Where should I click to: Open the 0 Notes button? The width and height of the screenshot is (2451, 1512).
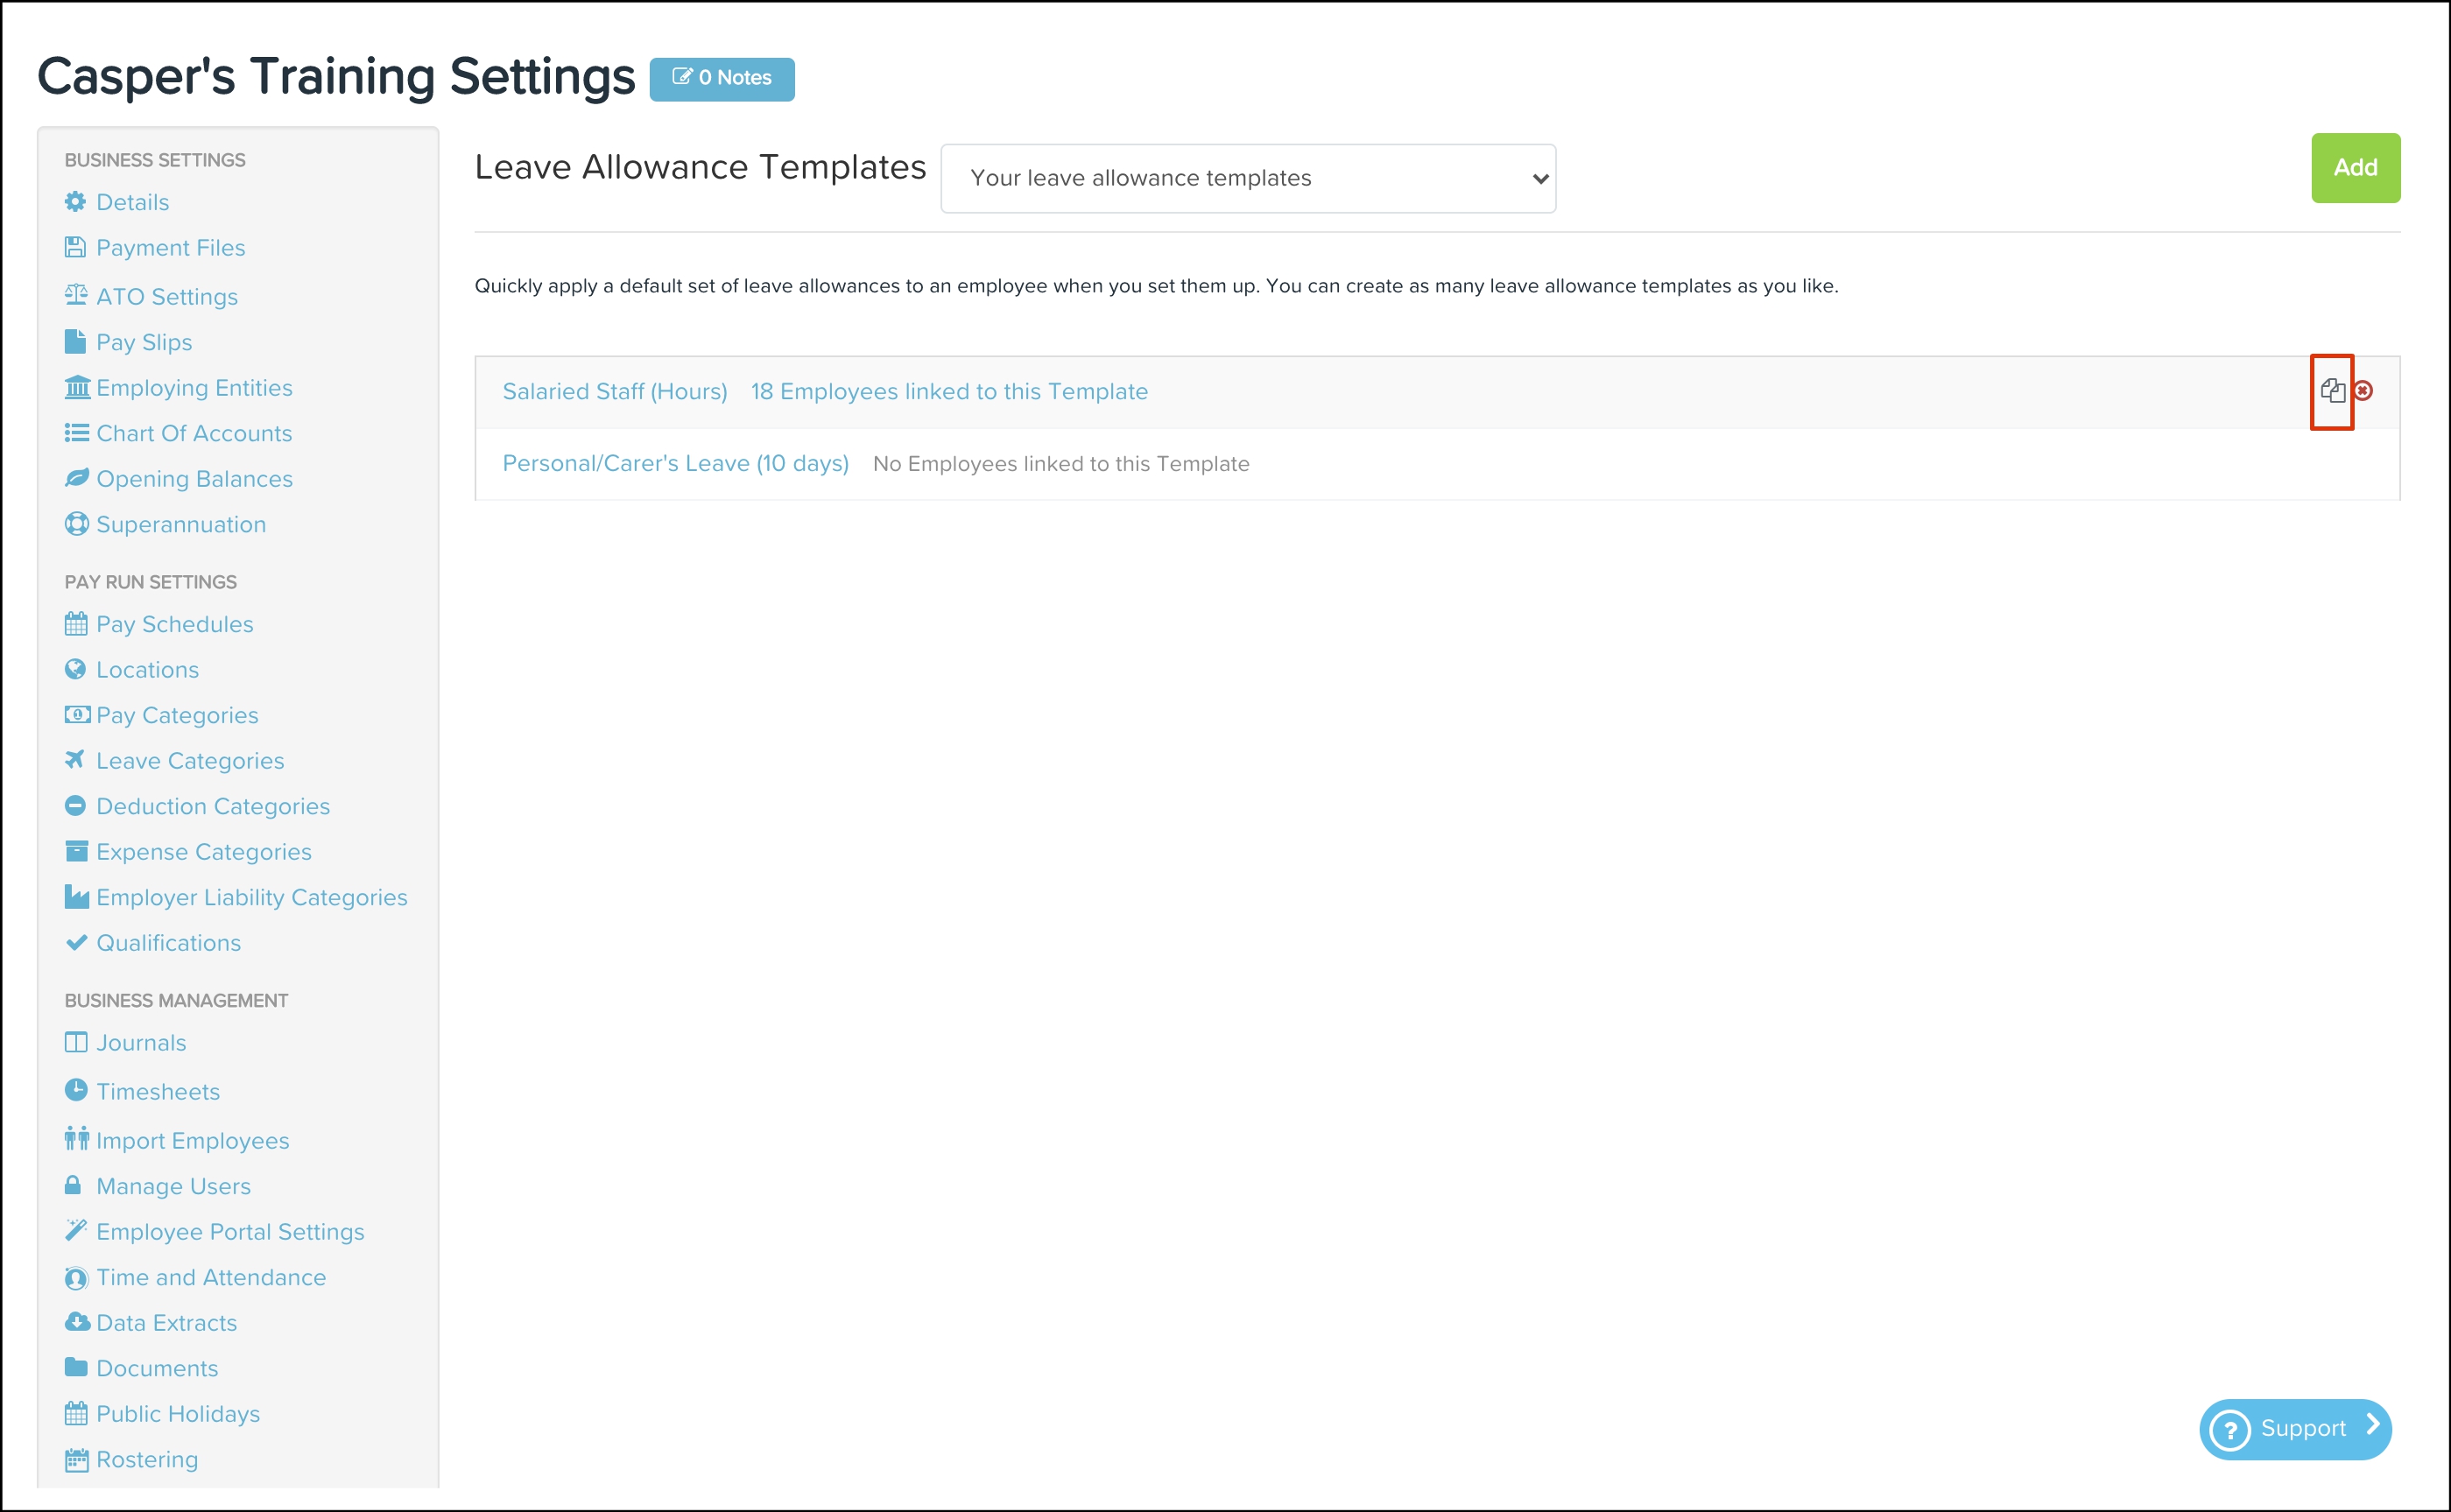click(721, 78)
